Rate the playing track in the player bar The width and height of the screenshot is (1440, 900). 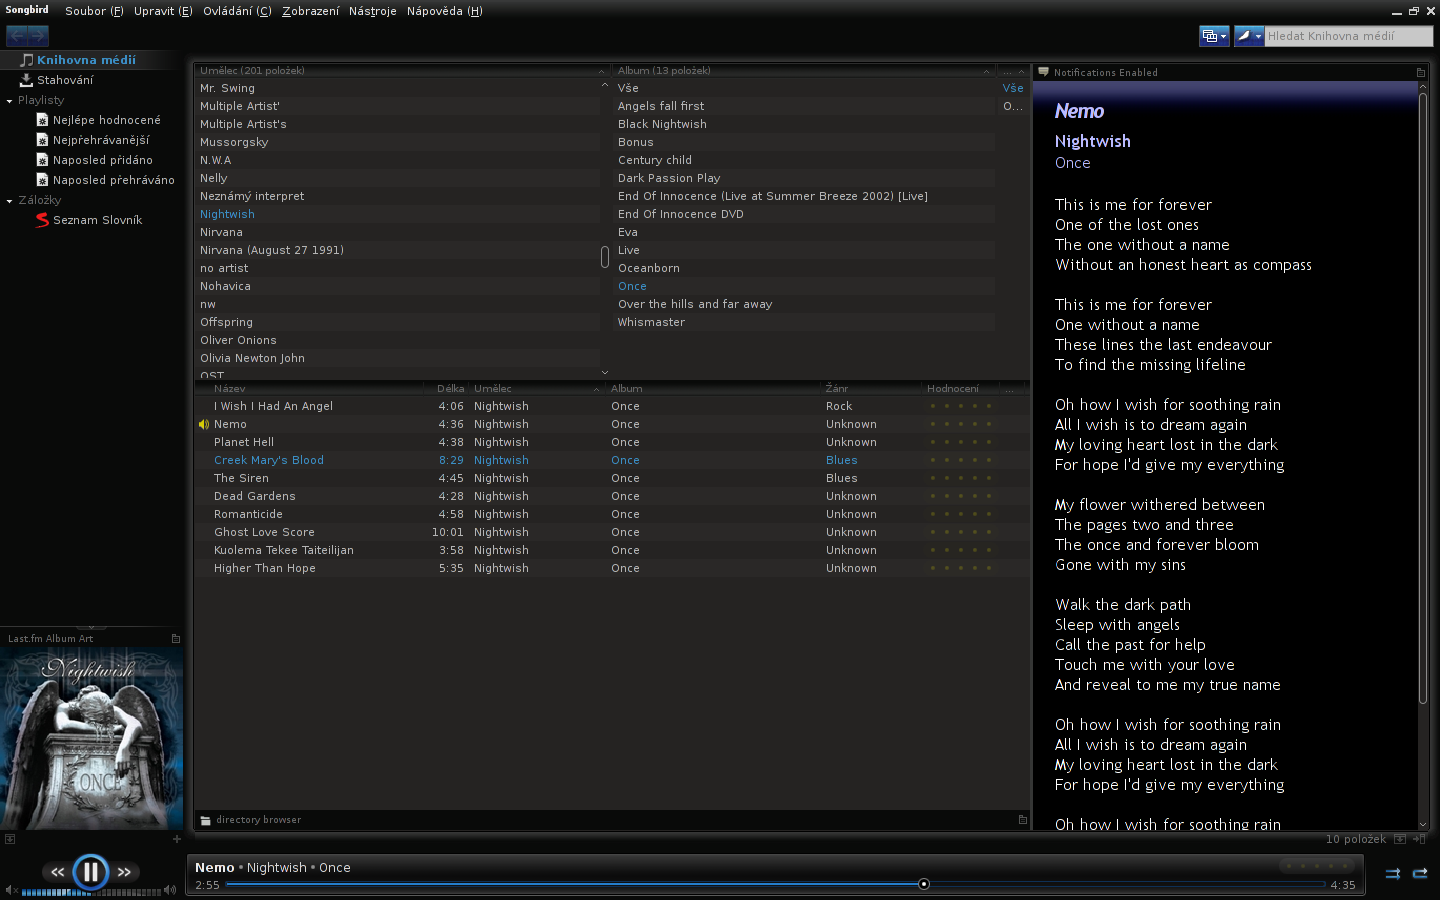coord(1317,866)
